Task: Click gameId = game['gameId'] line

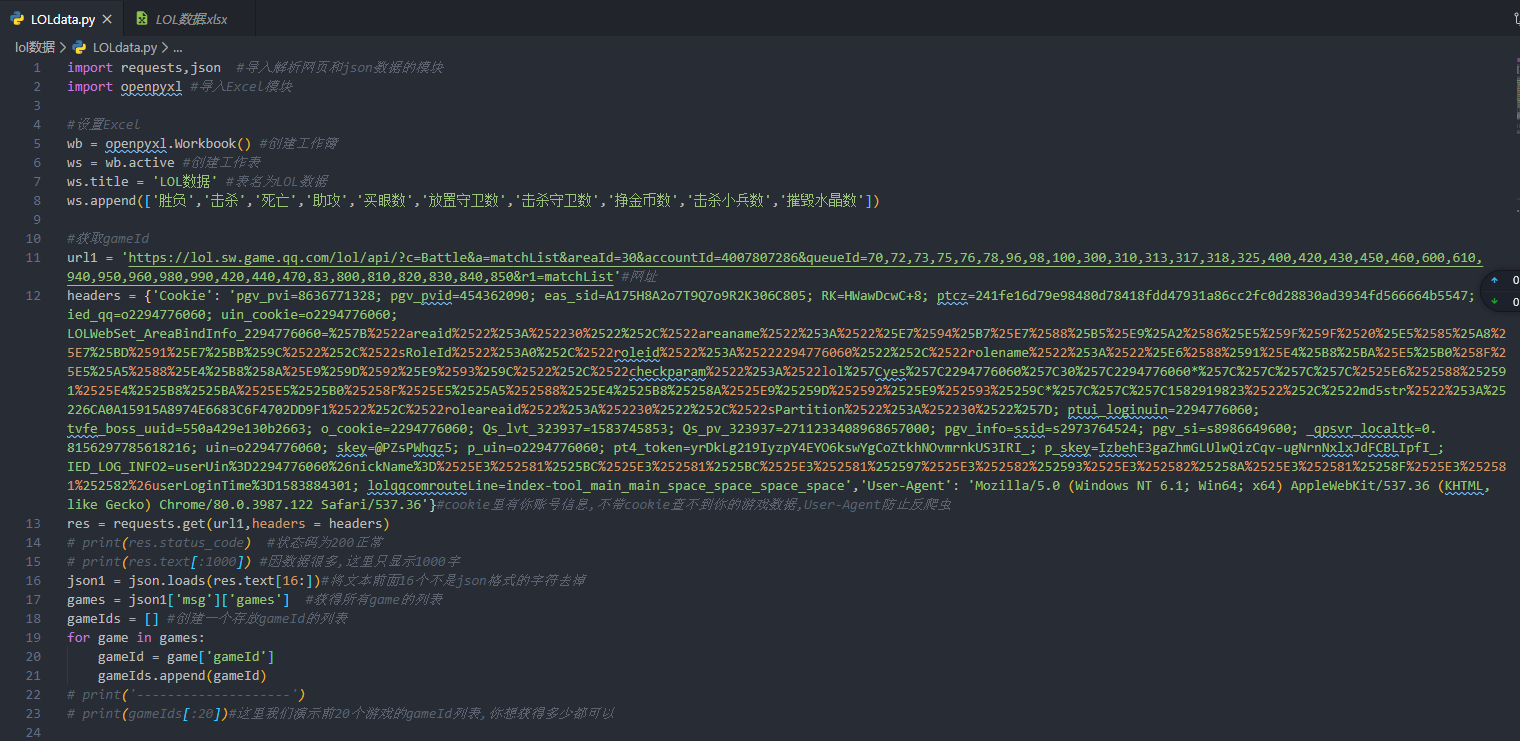Action: 186,657
